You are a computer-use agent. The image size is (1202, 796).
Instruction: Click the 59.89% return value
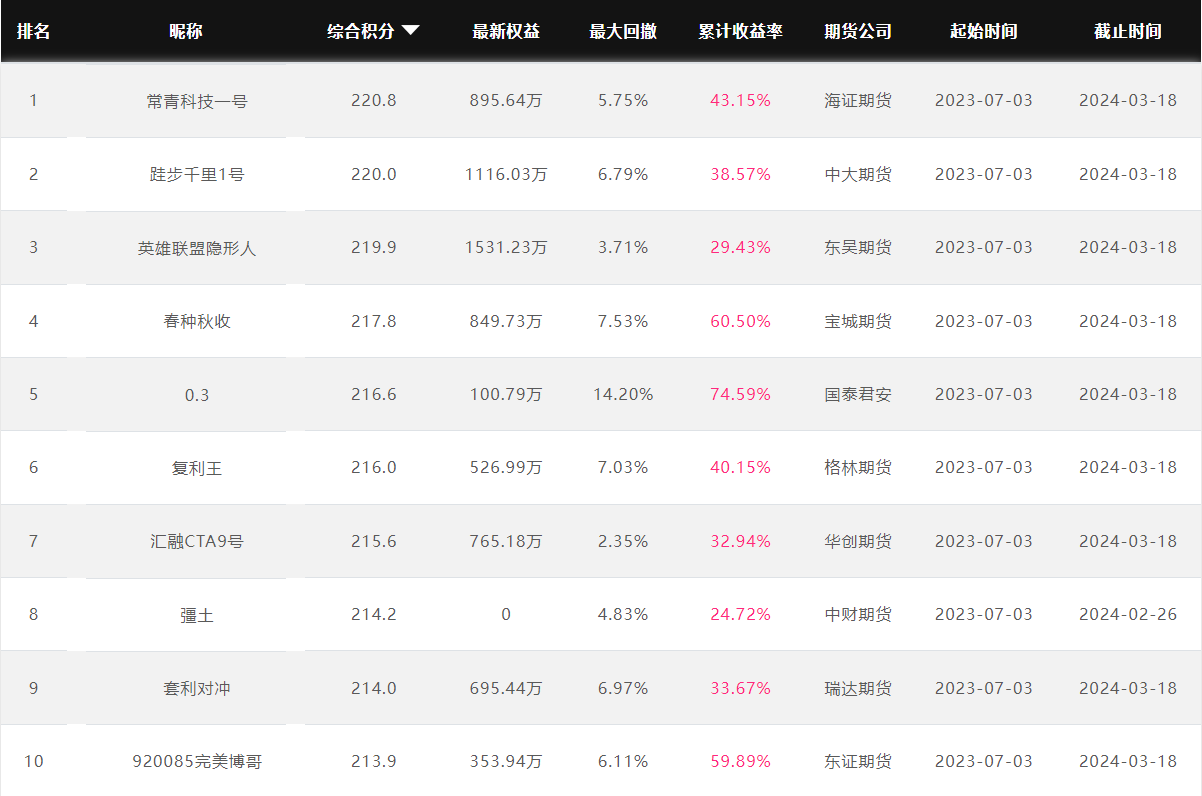pos(740,761)
